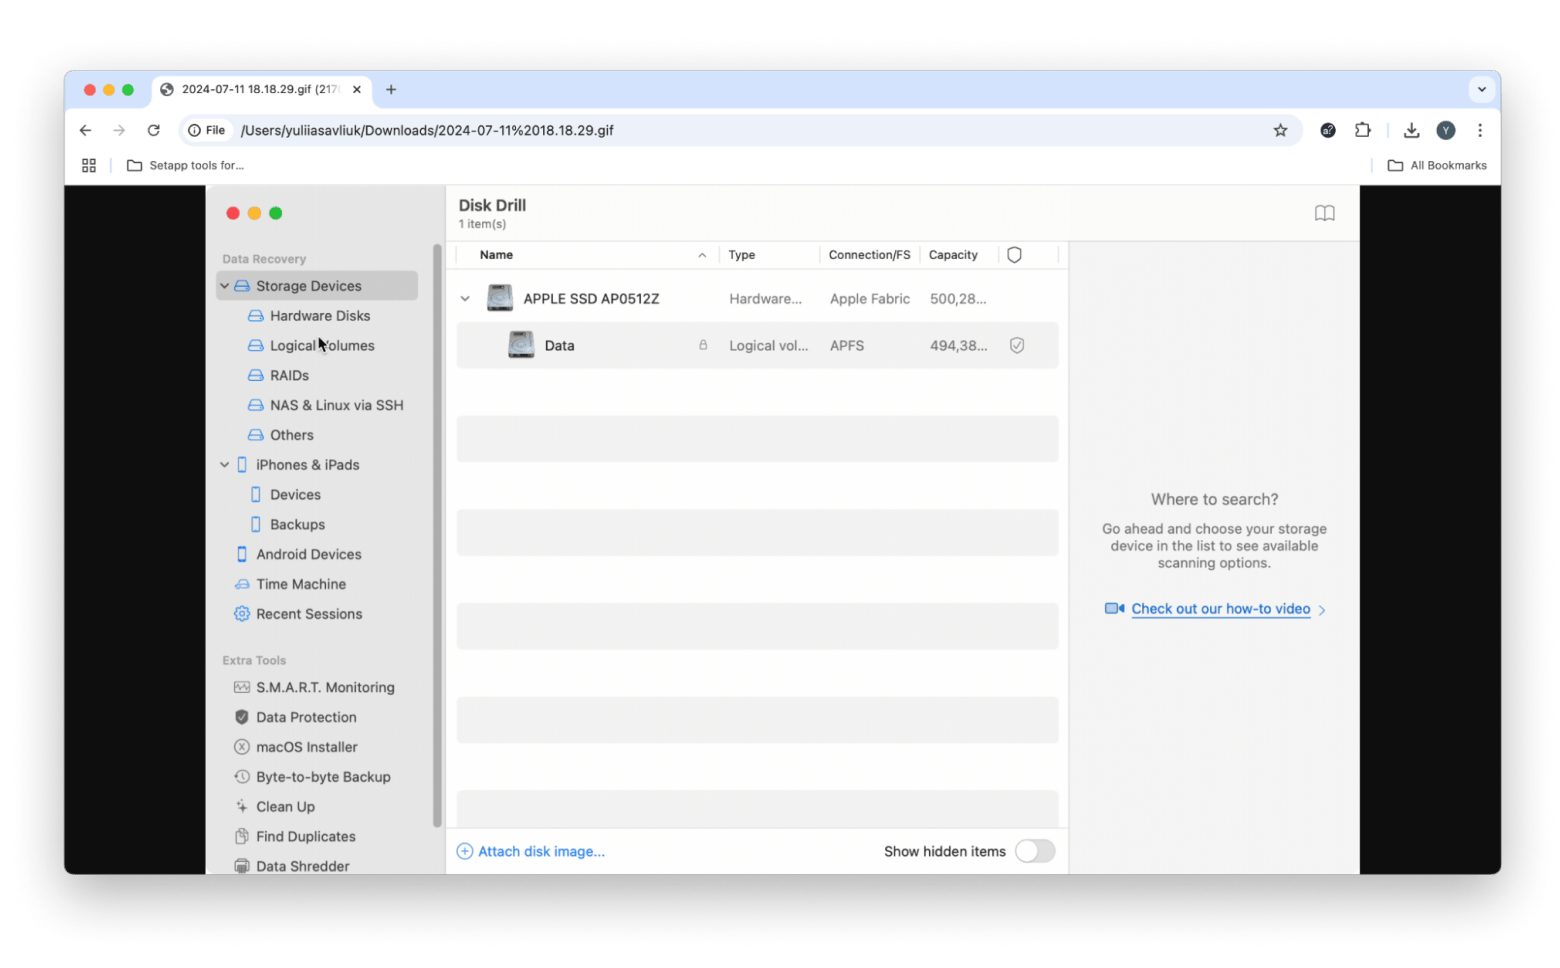This screenshot has height=968, width=1560.
Task: Open Byte-to-byte Backup tool
Action: click(x=322, y=777)
